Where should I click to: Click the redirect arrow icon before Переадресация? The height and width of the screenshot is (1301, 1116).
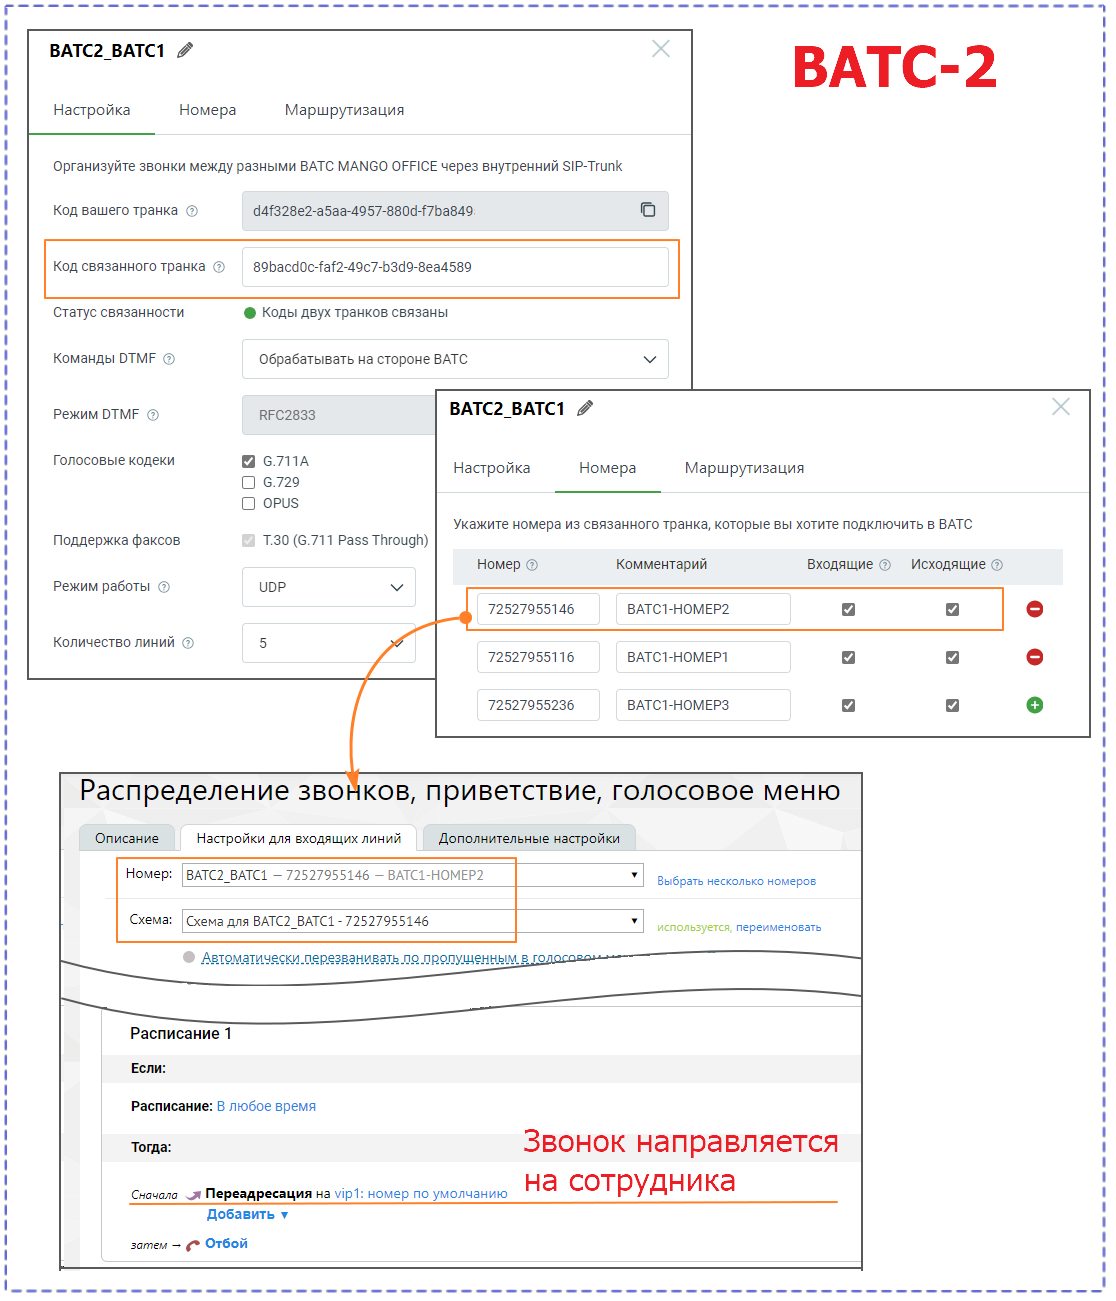[193, 1194]
